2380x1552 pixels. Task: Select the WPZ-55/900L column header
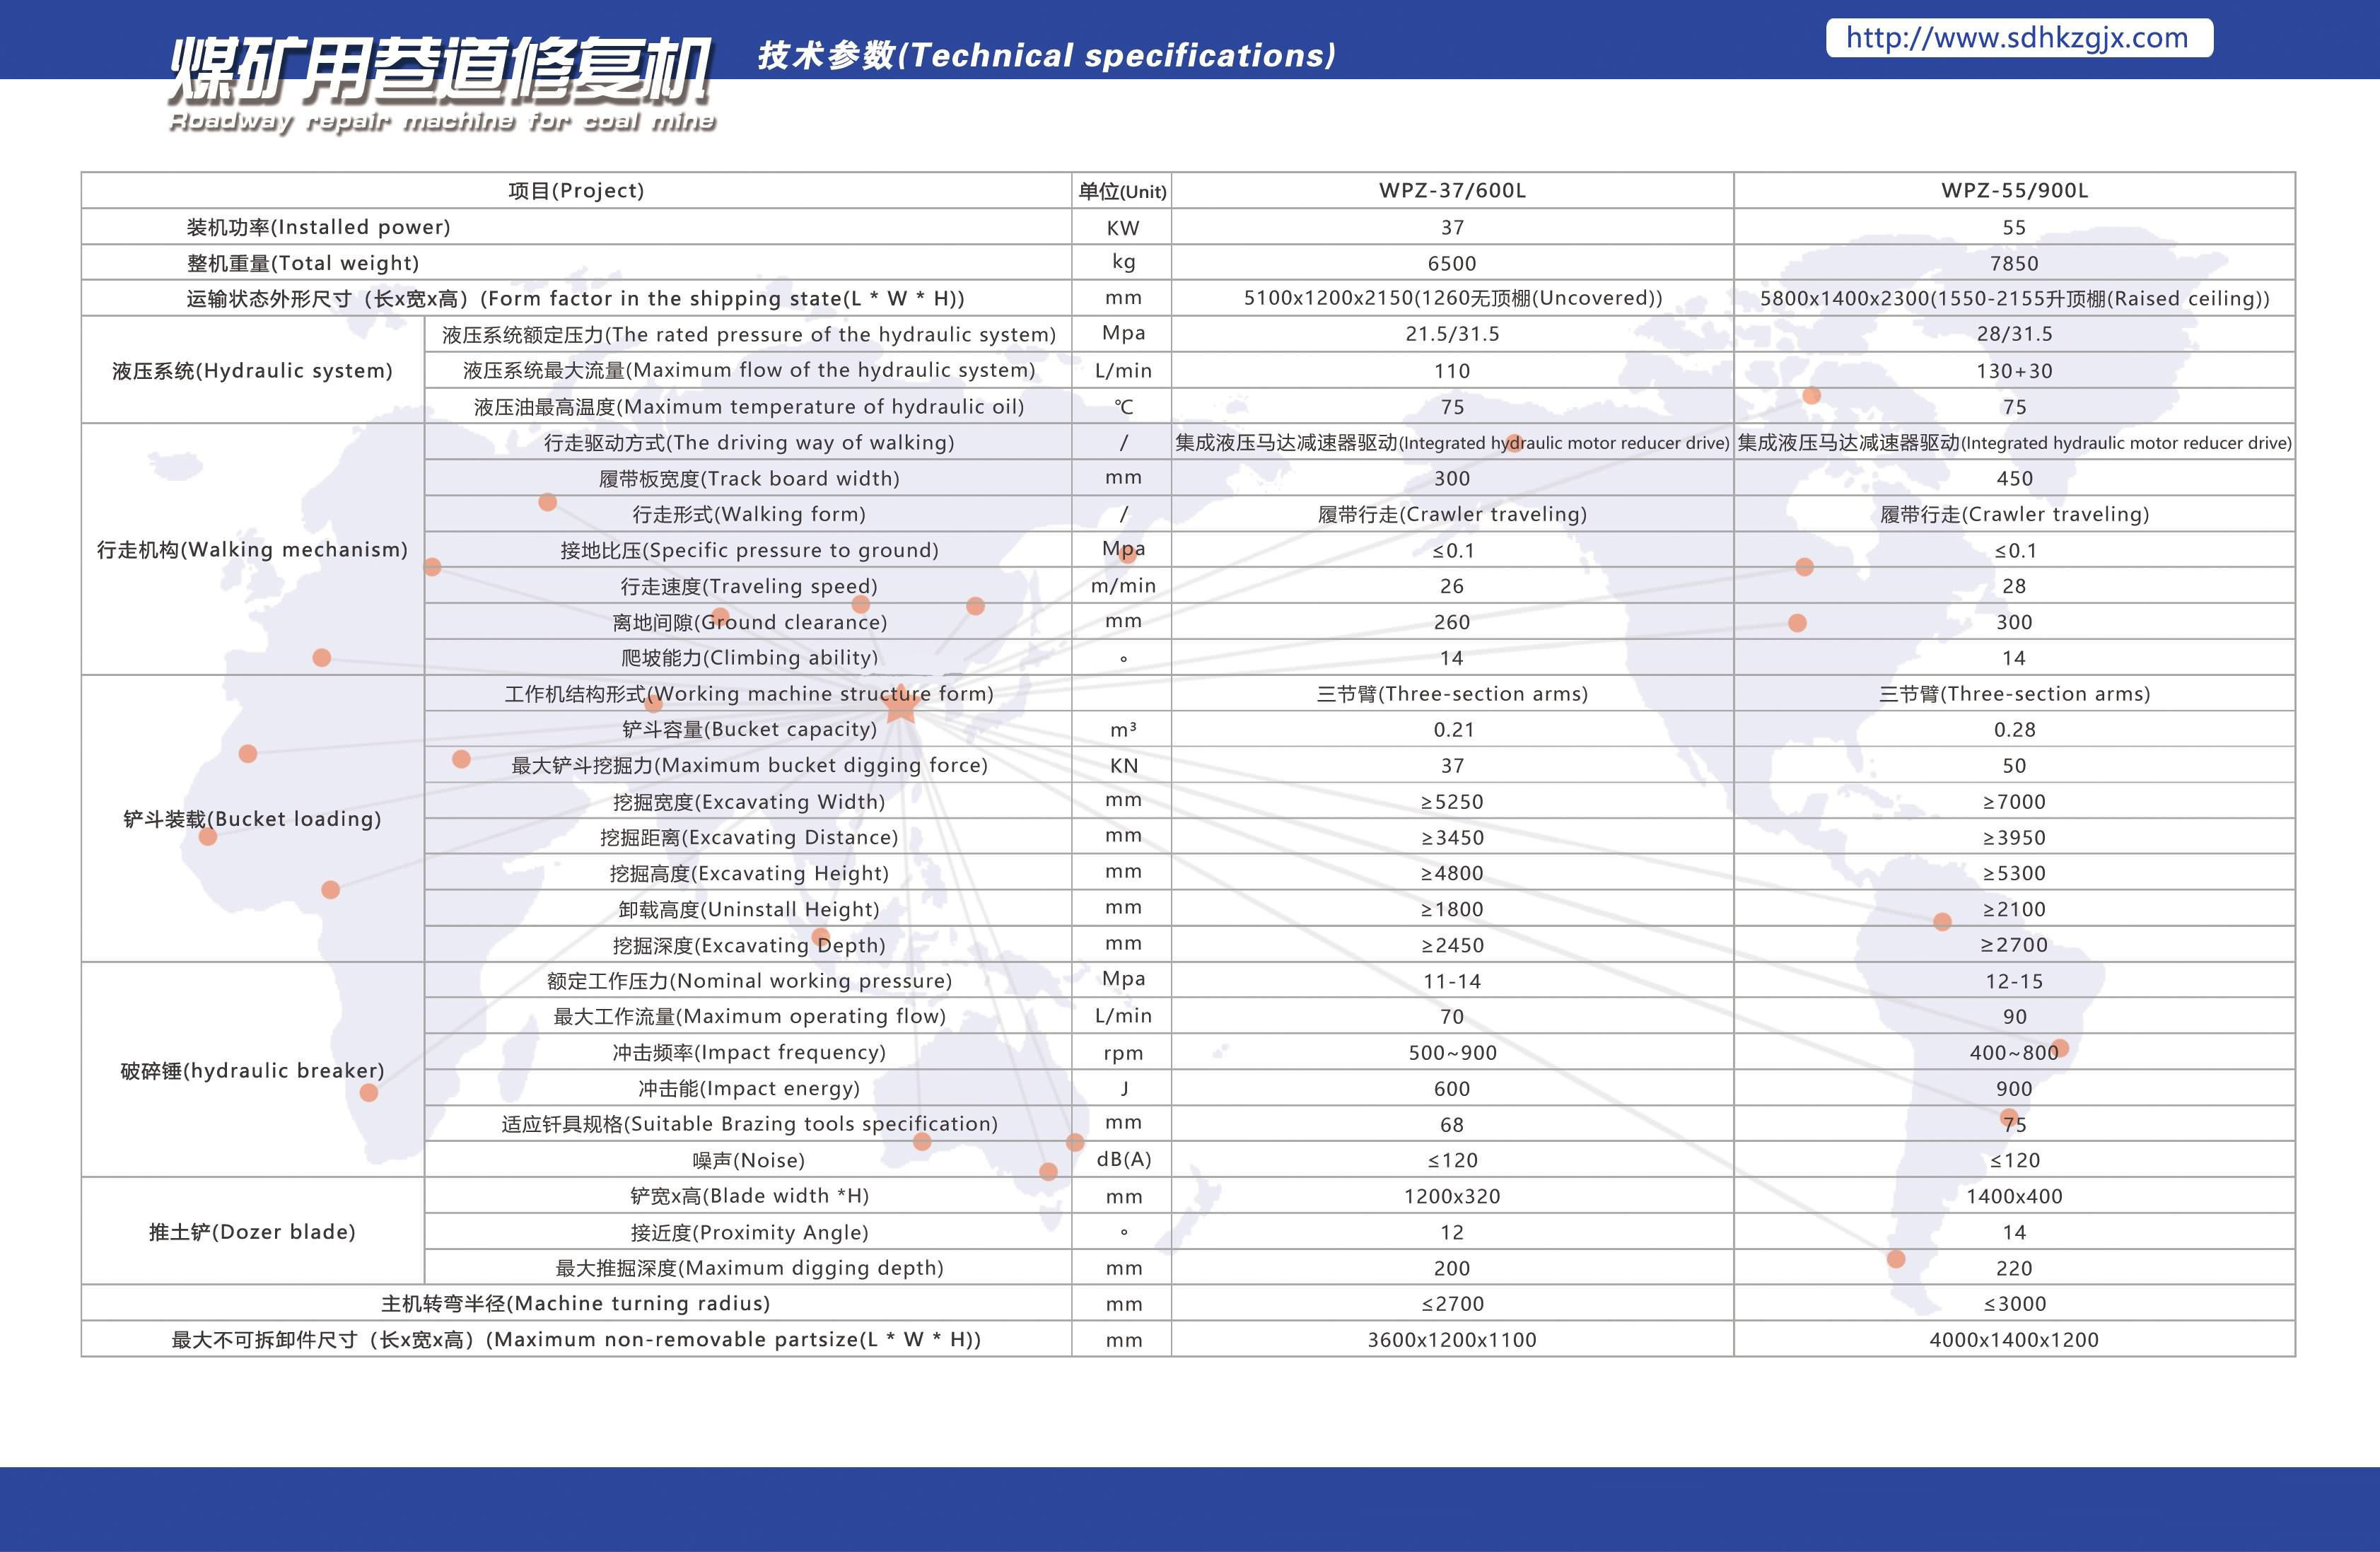[2014, 190]
